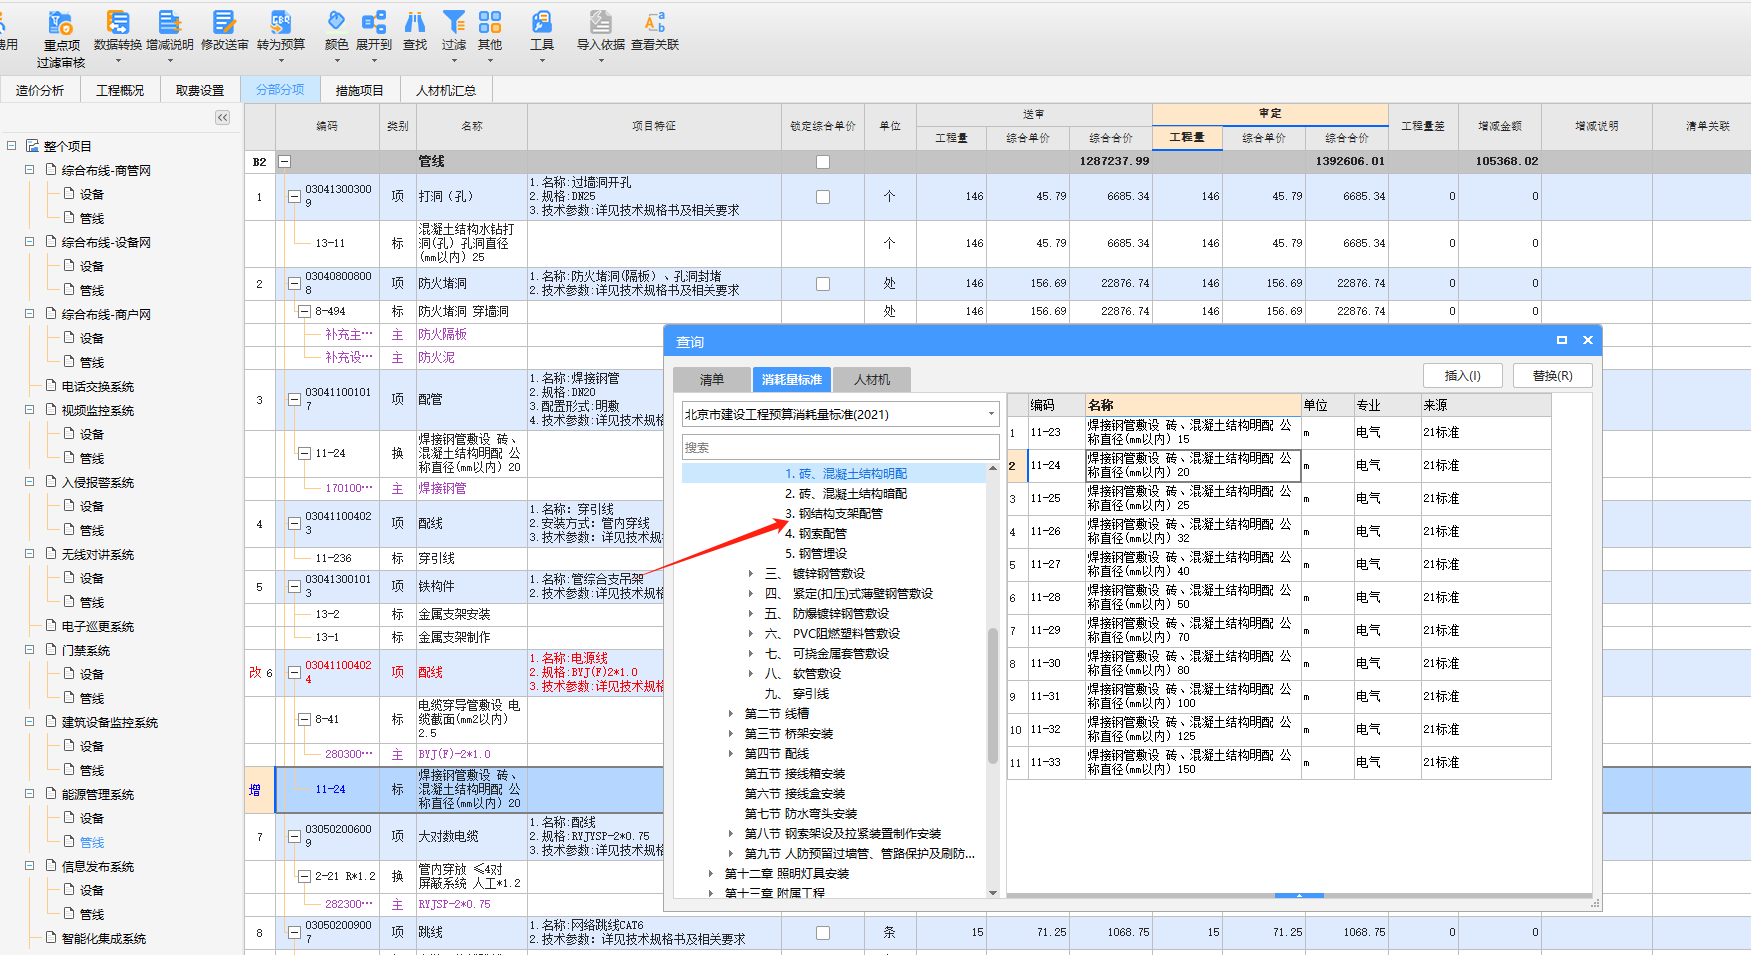This screenshot has height=955, width=1751.
Task: Collapse the 综合布线-商管网 tree node
Action: 30,170
